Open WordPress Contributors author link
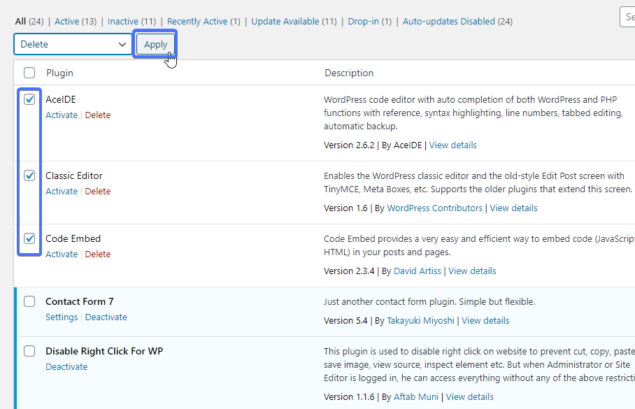The height and width of the screenshot is (409, 635). point(435,208)
